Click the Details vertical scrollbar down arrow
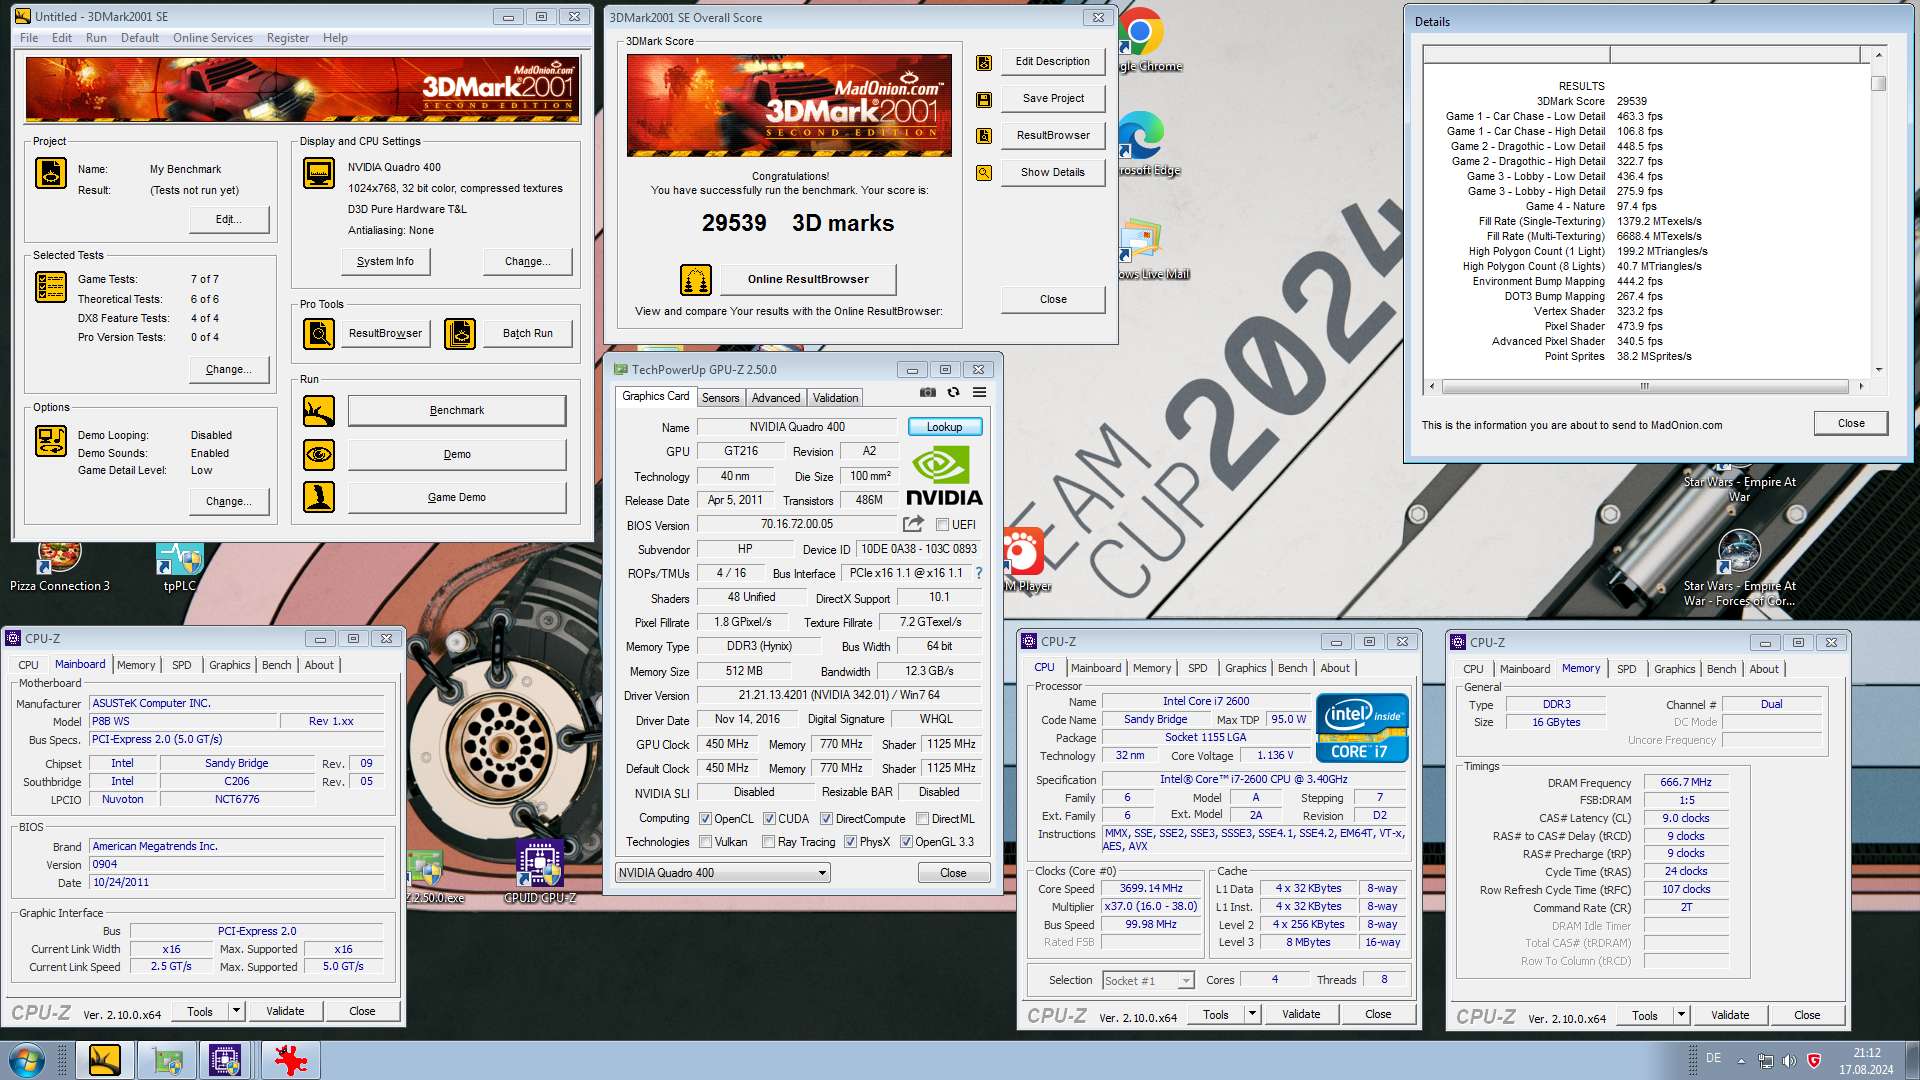Viewport: 1920px width, 1080px height. (1879, 370)
